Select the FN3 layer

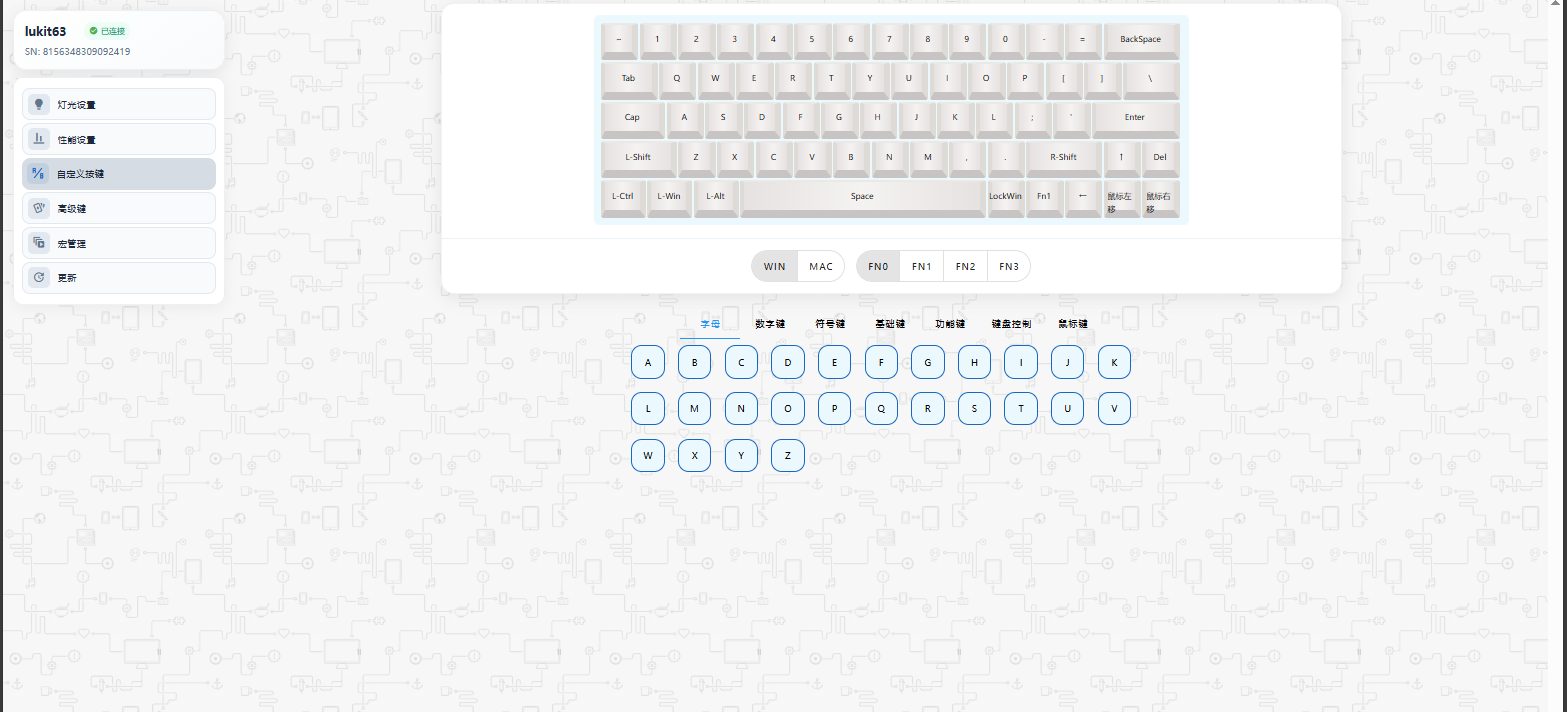tap(1009, 266)
